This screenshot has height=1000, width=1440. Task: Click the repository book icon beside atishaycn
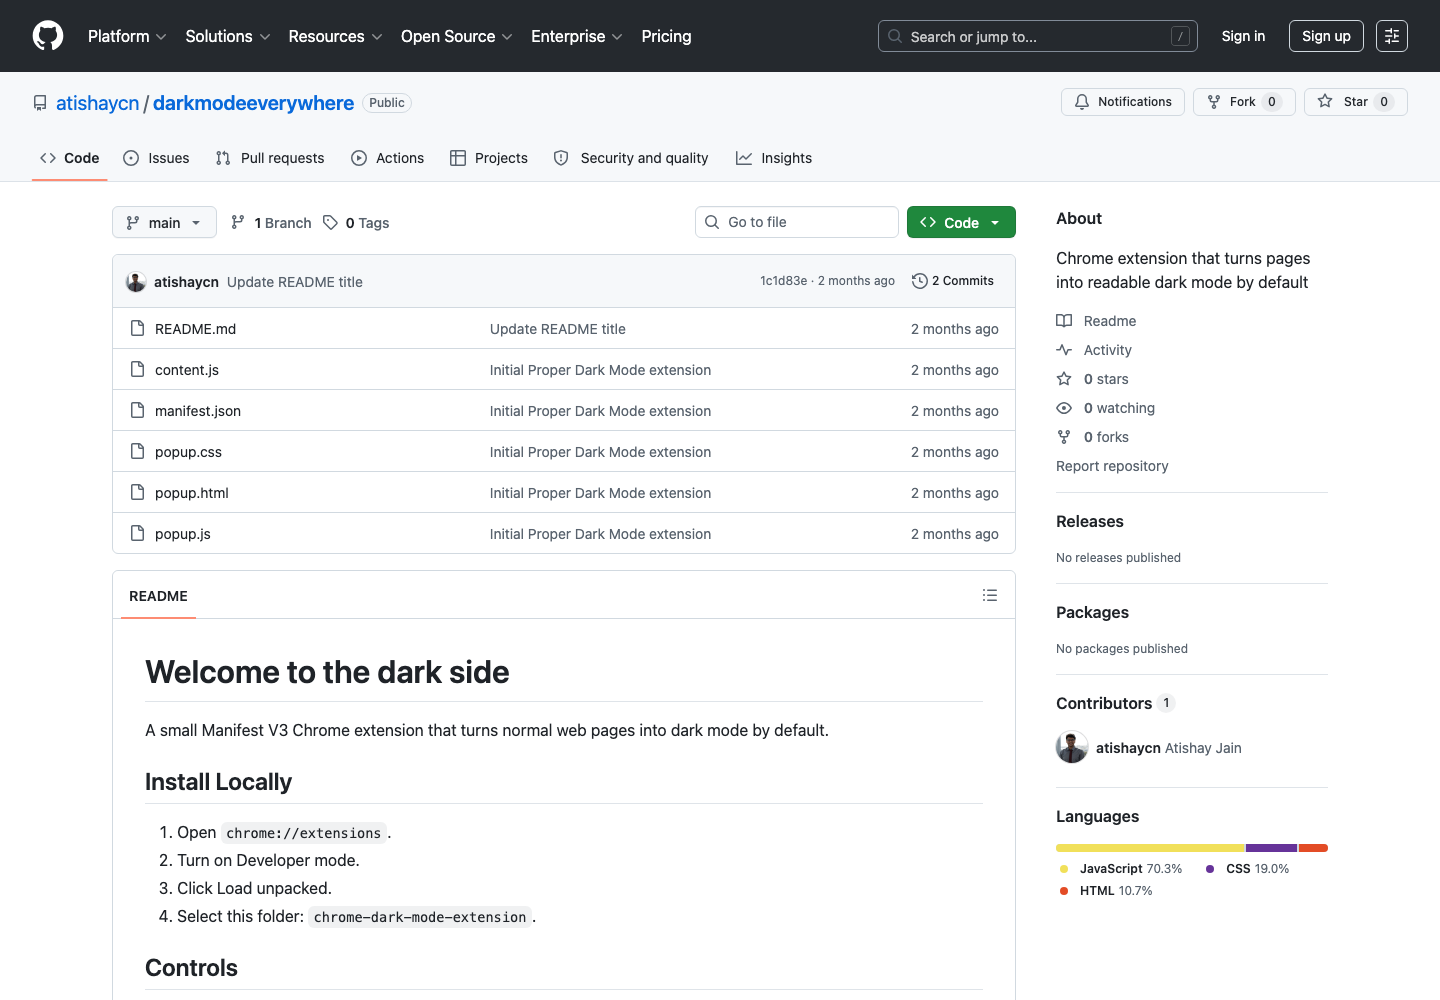(x=40, y=103)
